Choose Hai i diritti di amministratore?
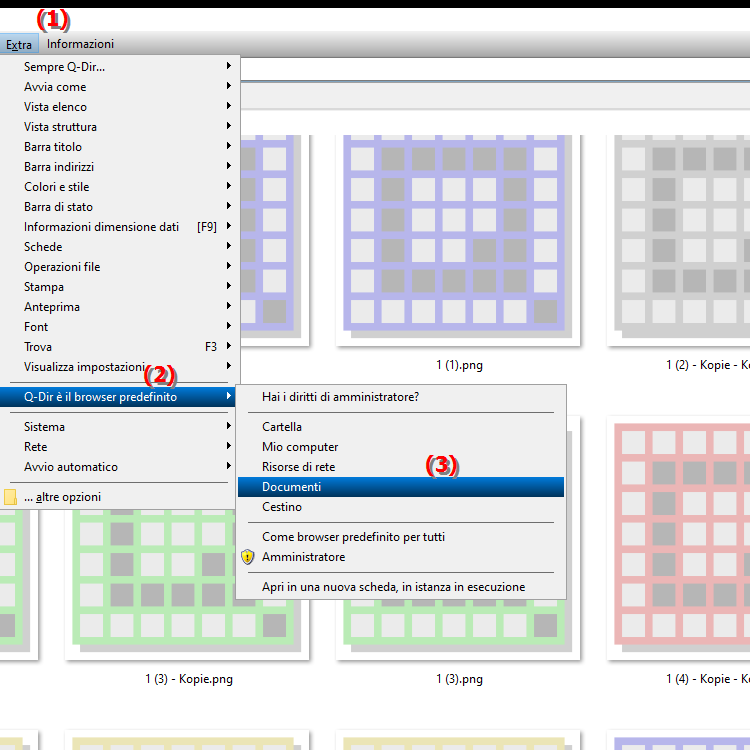 coord(401,397)
